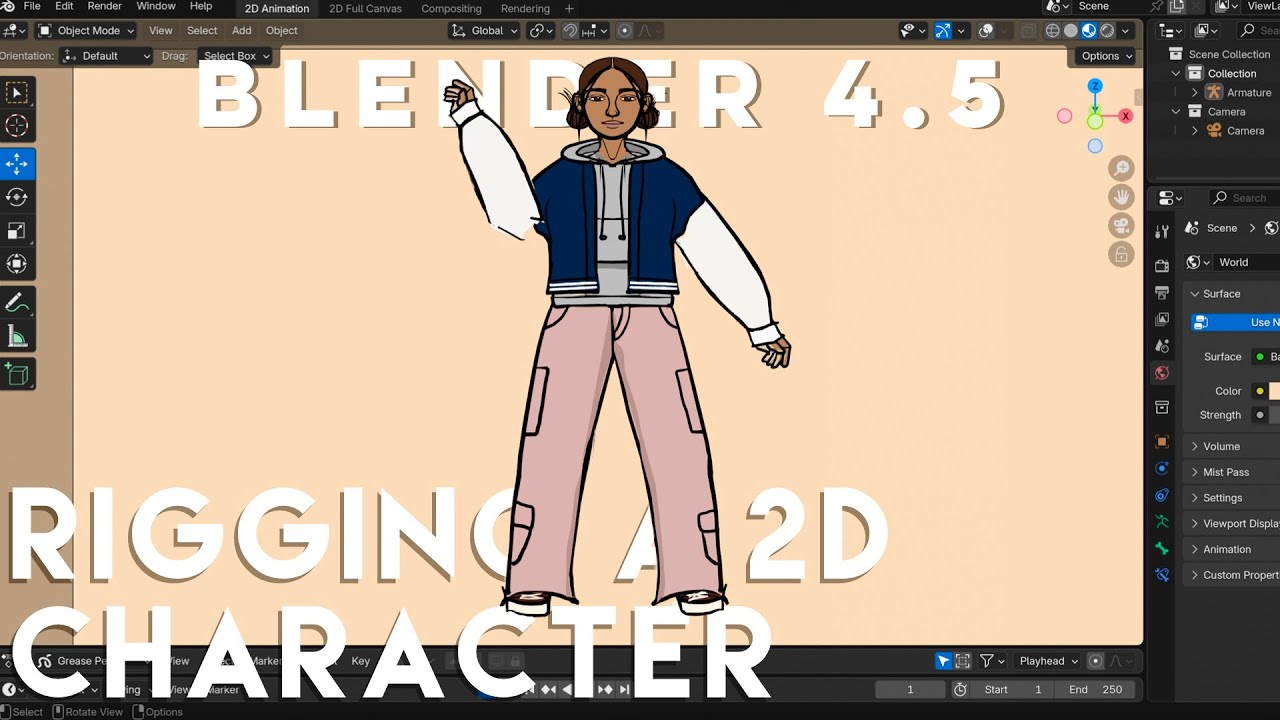This screenshot has height=720, width=1280.
Task: Open the Edit menu
Action: 64,7
